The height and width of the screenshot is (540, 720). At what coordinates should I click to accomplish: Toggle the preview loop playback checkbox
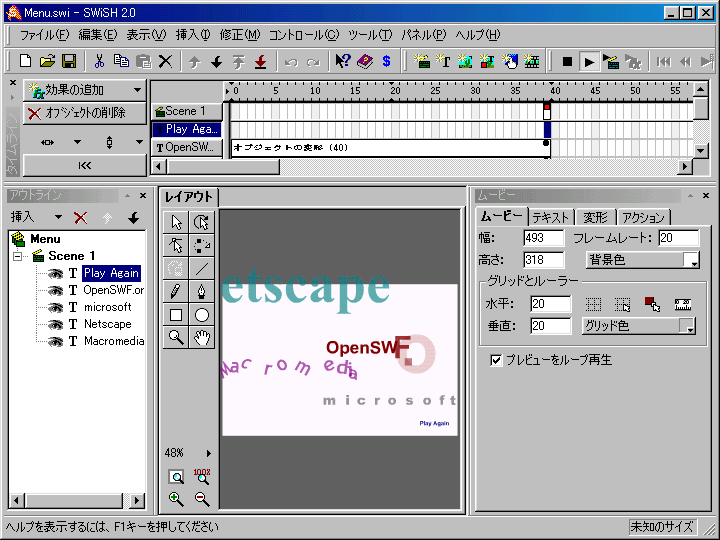[496, 360]
